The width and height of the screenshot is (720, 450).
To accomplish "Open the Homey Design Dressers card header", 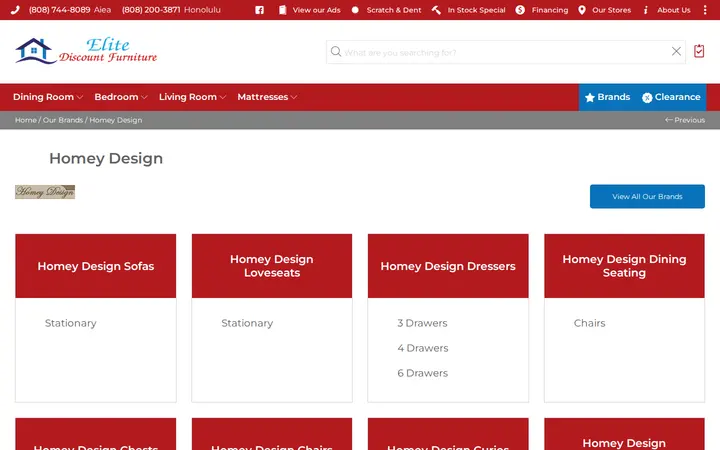I will click(448, 266).
